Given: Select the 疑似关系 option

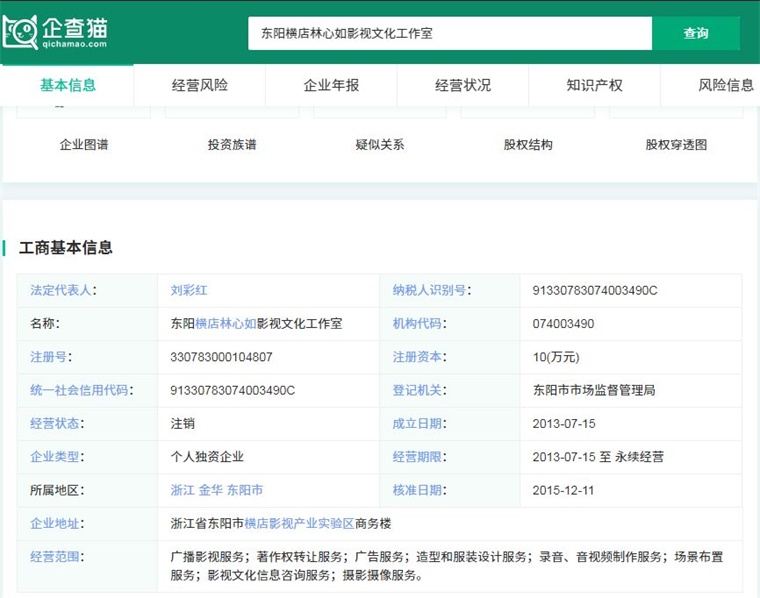Looking at the screenshot, I should pyautogui.click(x=380, y=144).
